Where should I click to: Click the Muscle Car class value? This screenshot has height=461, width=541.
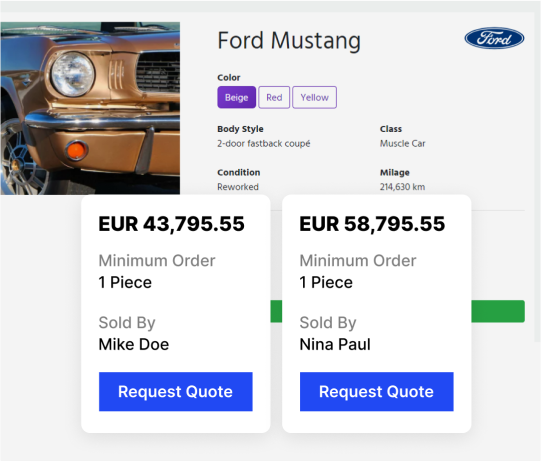pos(403,144)
